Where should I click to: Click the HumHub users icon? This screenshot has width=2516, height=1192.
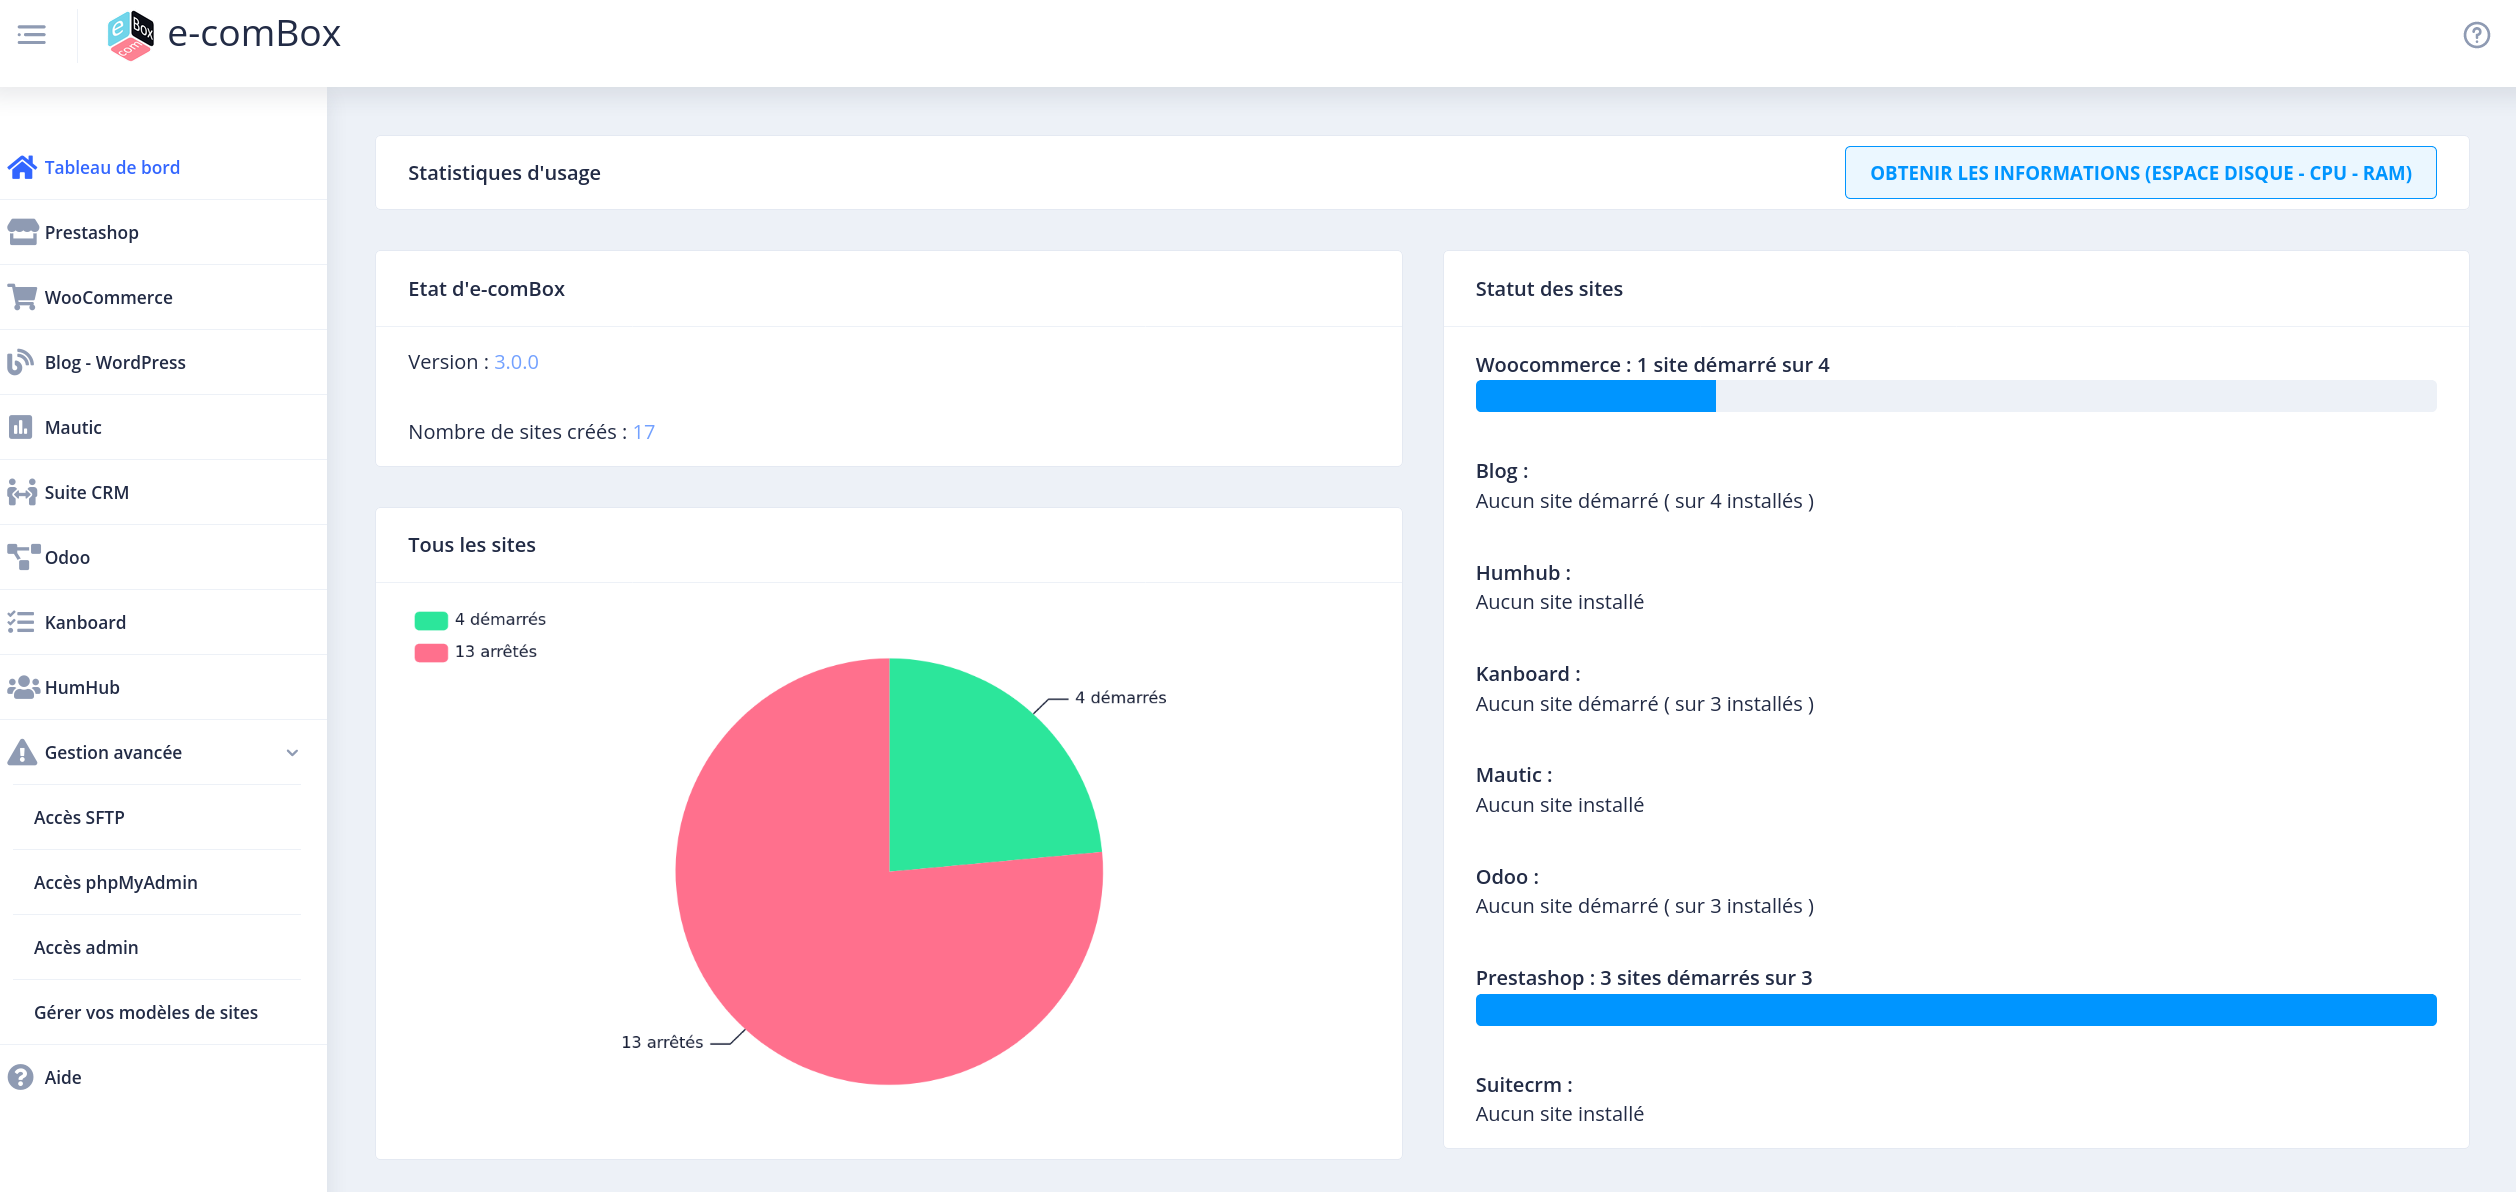23,687
